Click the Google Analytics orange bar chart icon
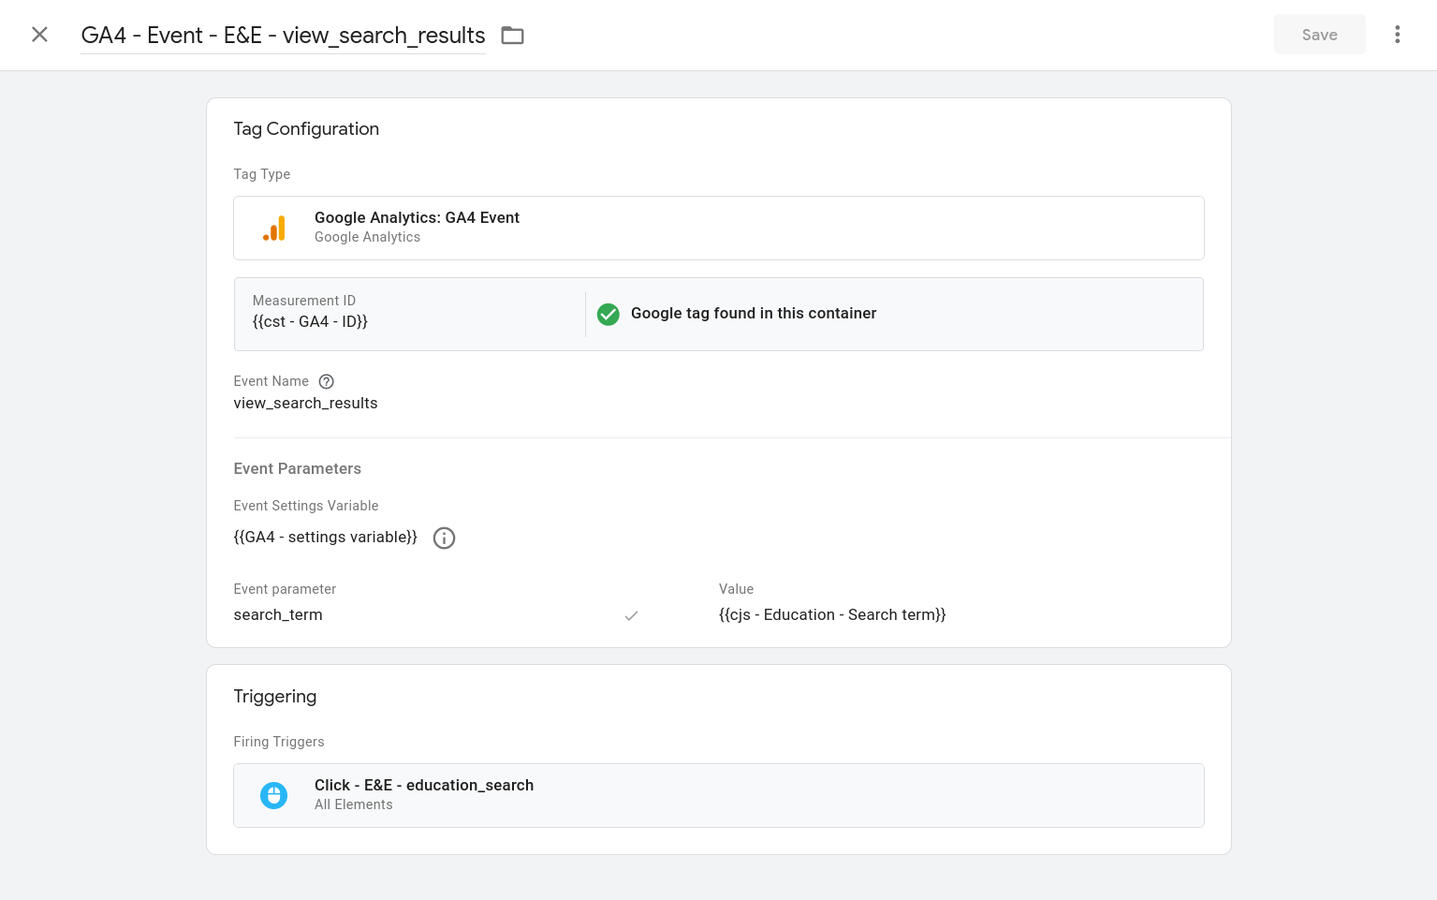The height and width of the screenshot is (900, 1437). pyautogui.click(x=274, y=228)
